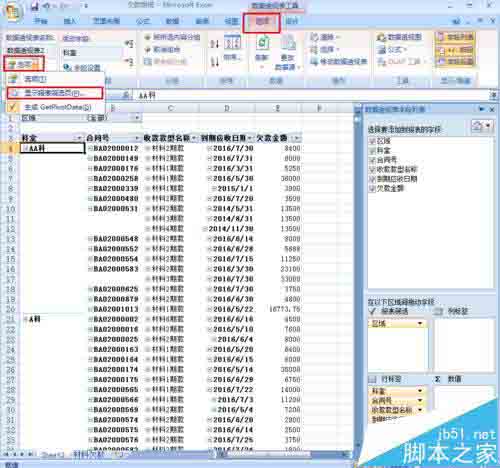The image size is (500, 468).
Task: Click the worksheet vertical scrollbar
Action: [357, 280]
